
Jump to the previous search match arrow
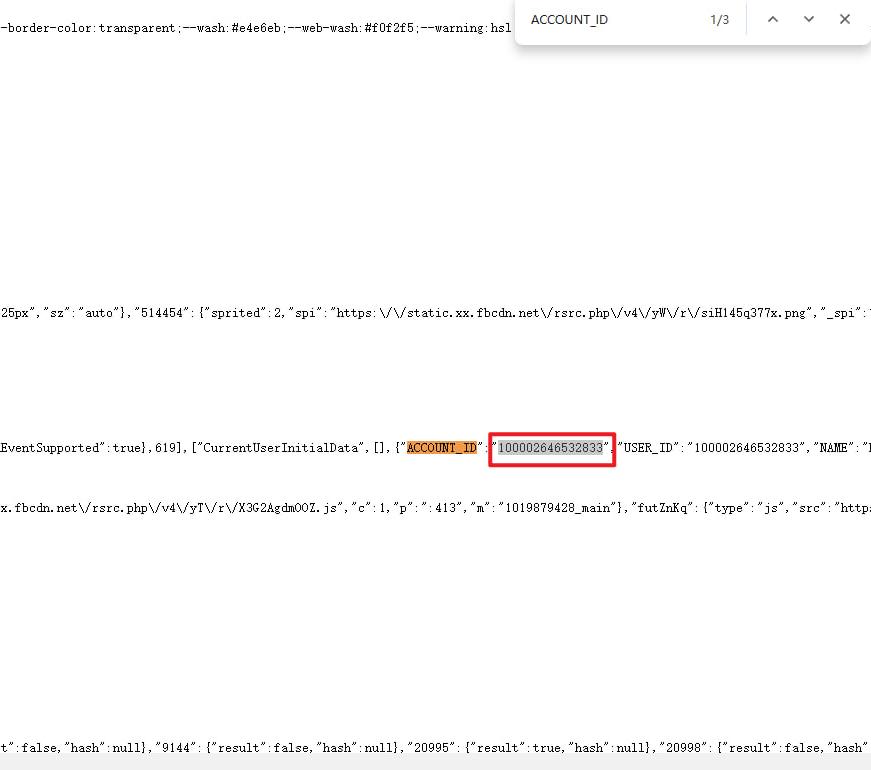click(772, 20)
